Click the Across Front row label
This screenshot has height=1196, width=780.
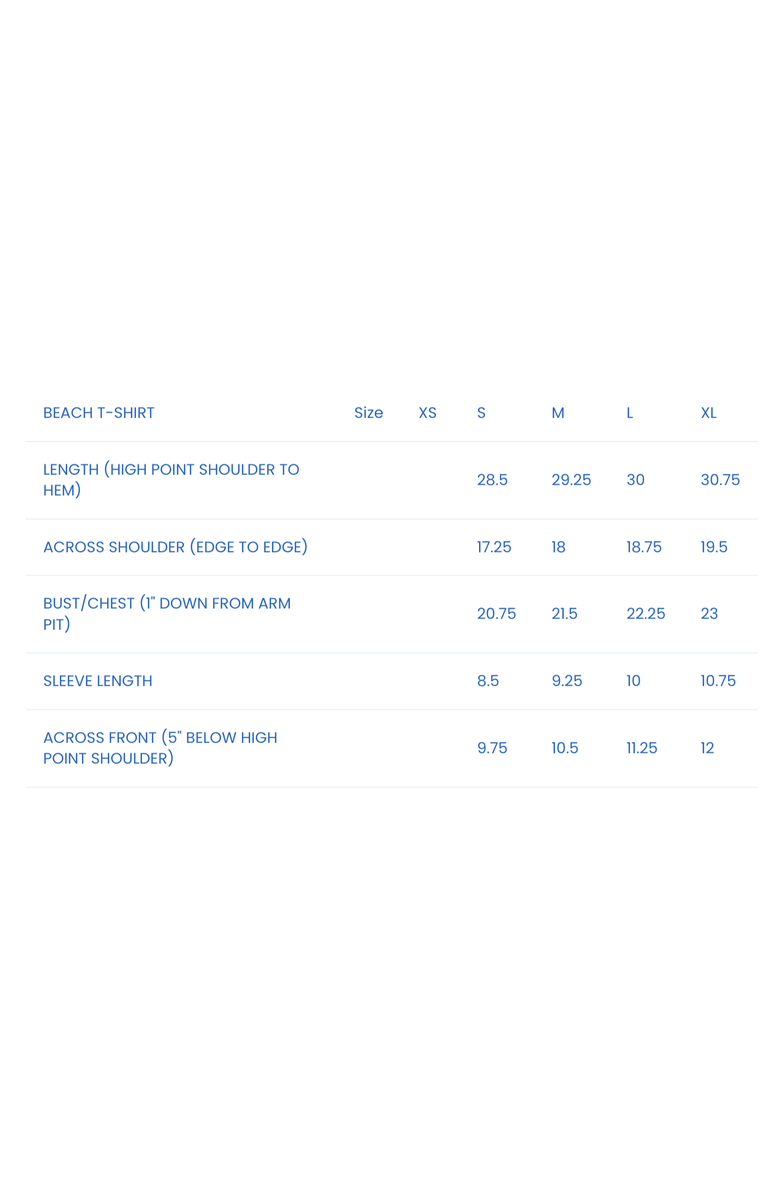point(160,748)
